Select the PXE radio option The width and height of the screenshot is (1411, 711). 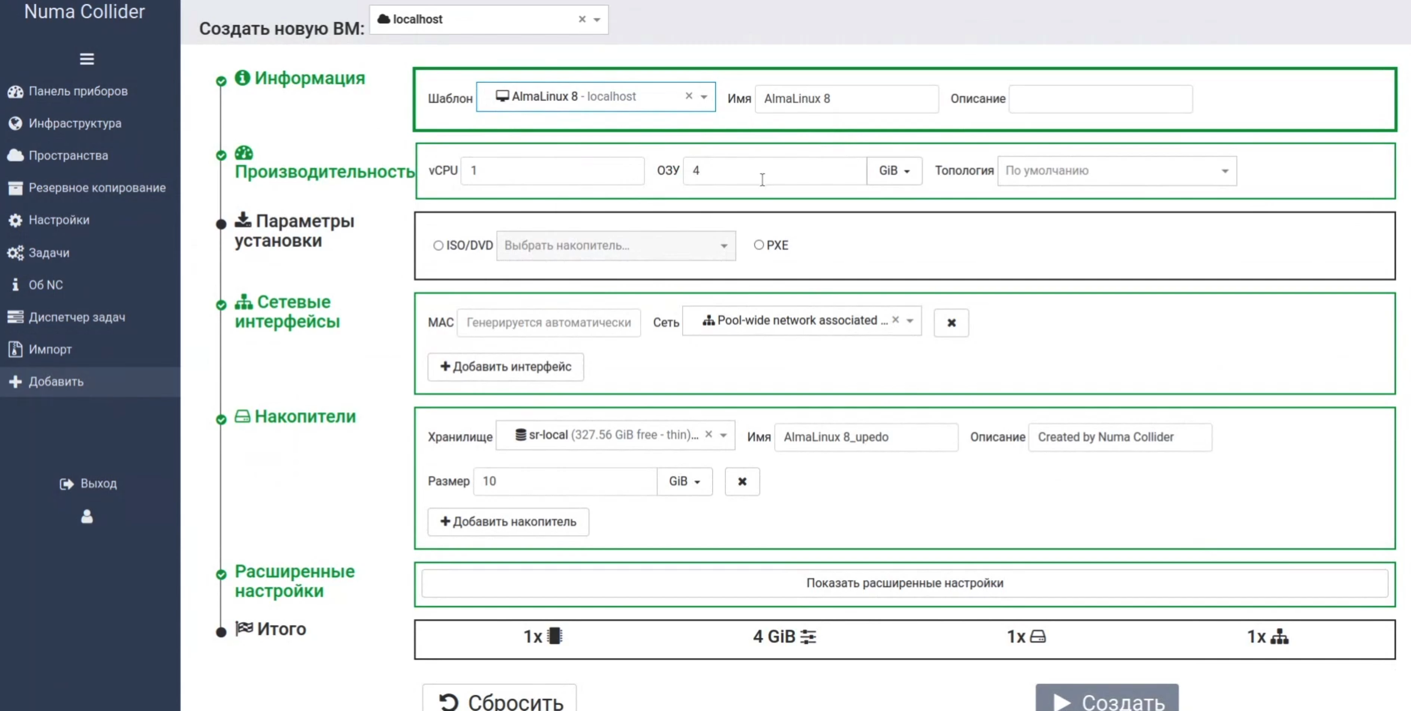pyautogui.click(x=759, y=245)
